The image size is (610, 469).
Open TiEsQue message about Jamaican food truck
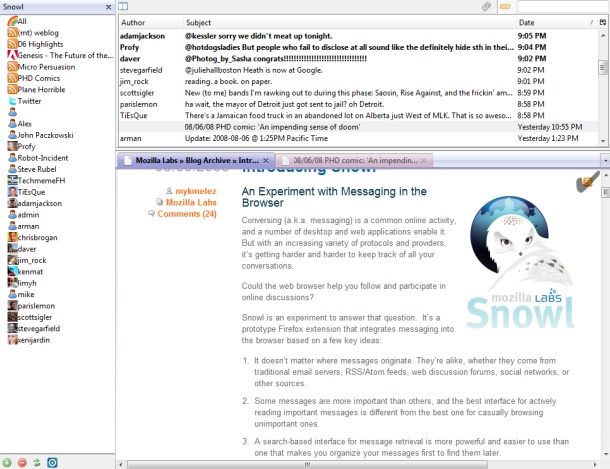(358, 116)
